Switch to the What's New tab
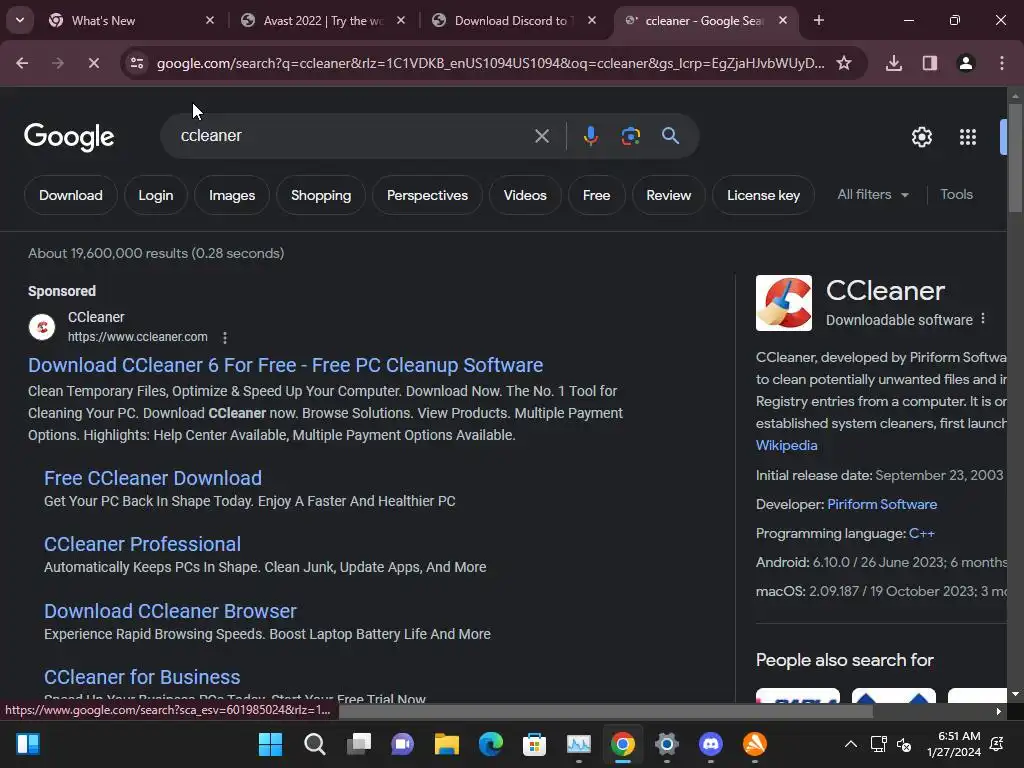This screenshot has width=1024, height=768. pyautogui.click(x=131, y=21)
